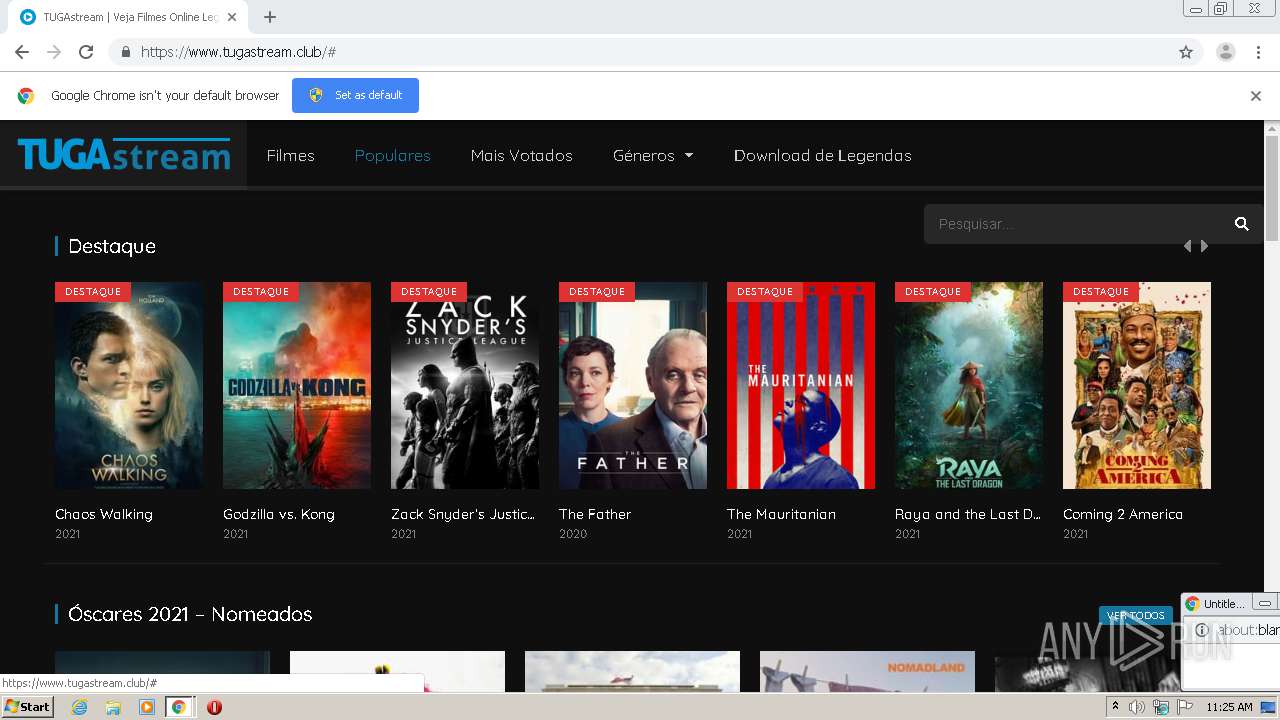The height and width of the screenshot is (720, 1280).
Task: Reload the page with the refresh icon
Action: [86, 52]
